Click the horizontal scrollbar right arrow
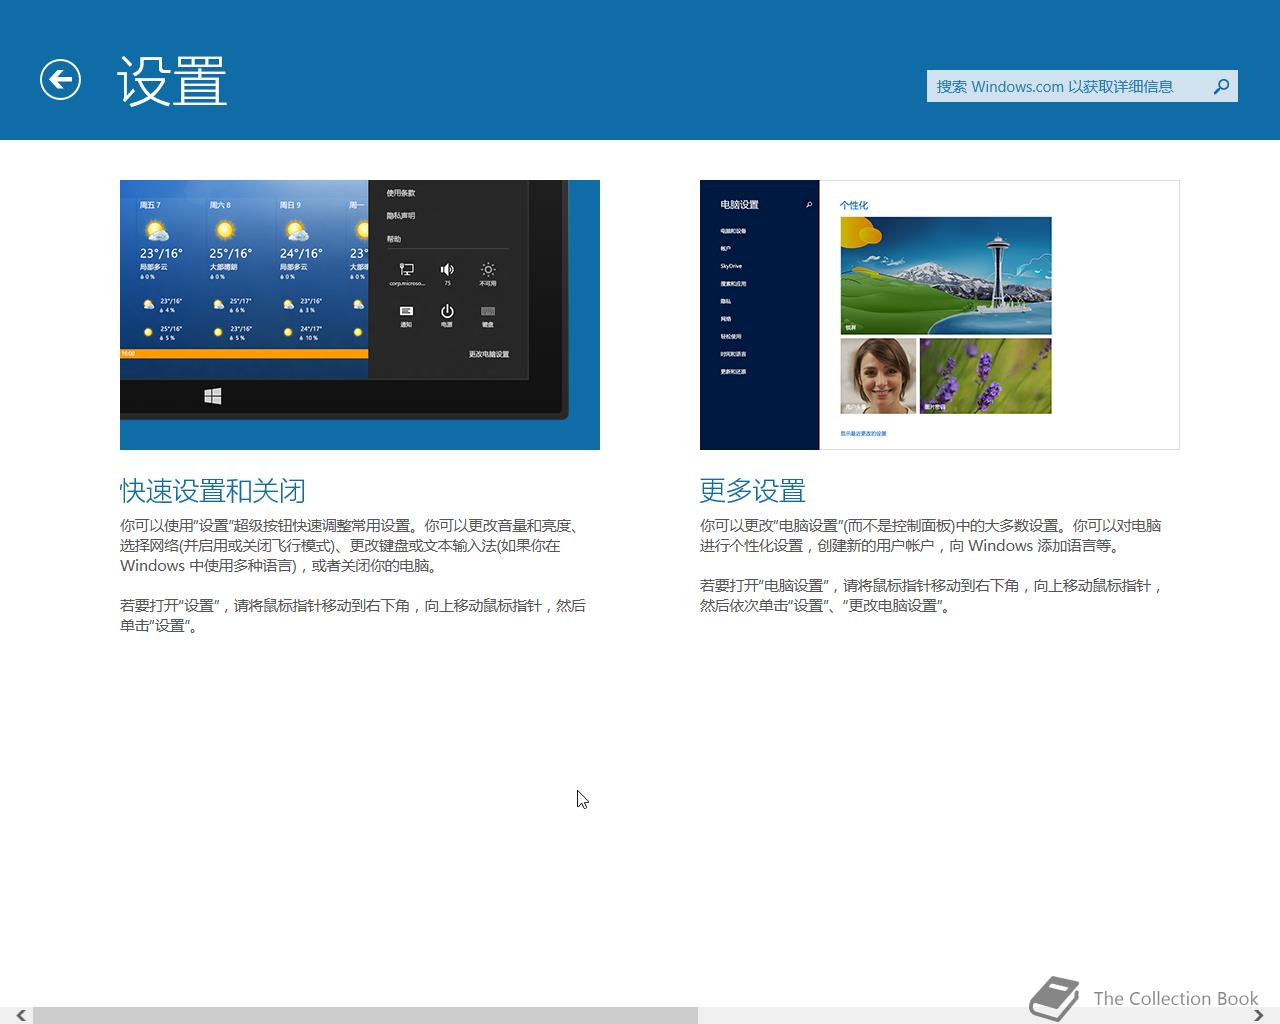The image size is (1280, 1024). [x=1258, y=1015]
